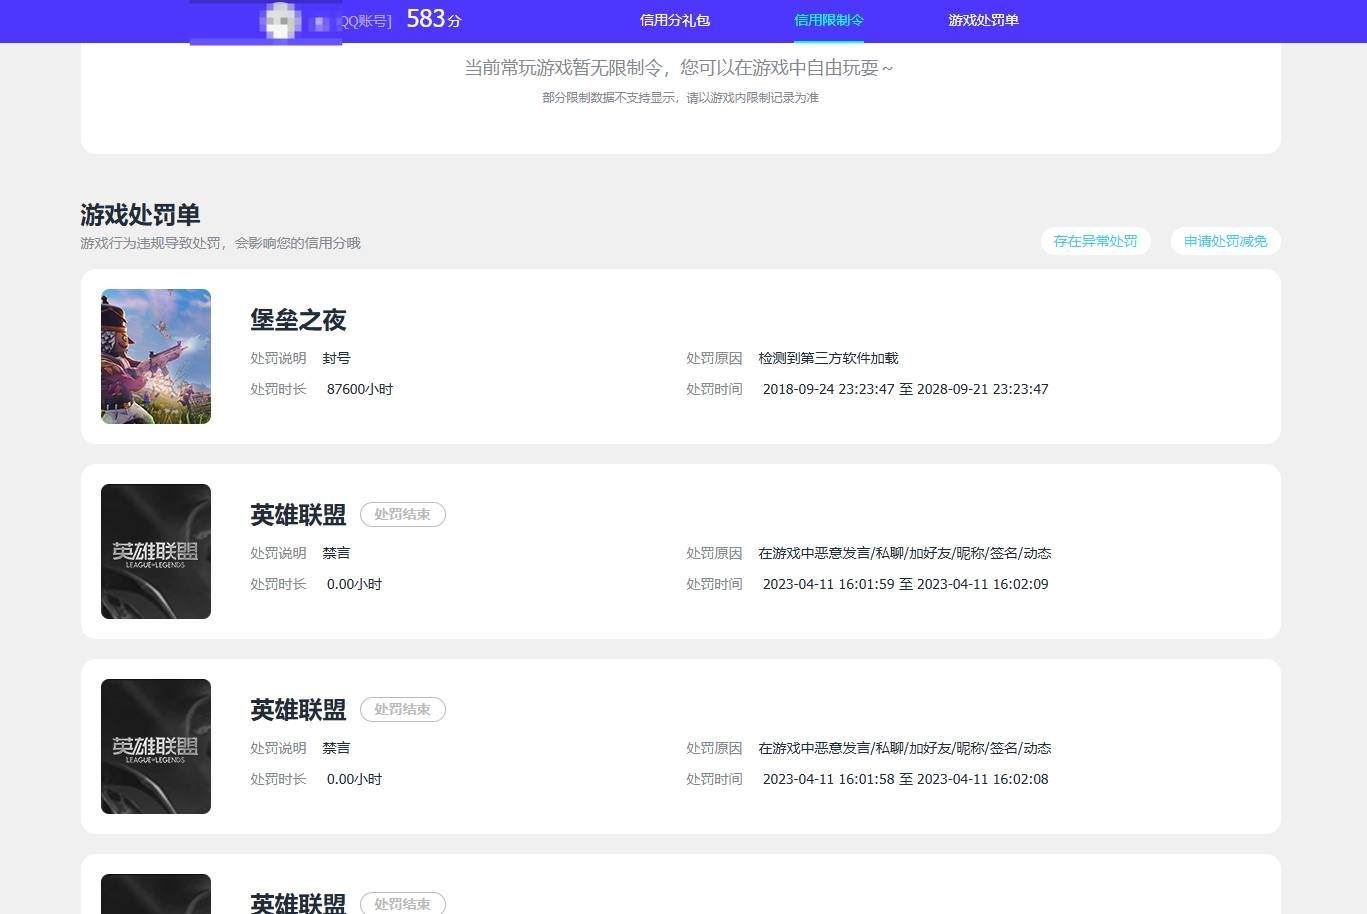
Task: Click the 检测到第三方软件加载 reason text
Action: (828, 358)
